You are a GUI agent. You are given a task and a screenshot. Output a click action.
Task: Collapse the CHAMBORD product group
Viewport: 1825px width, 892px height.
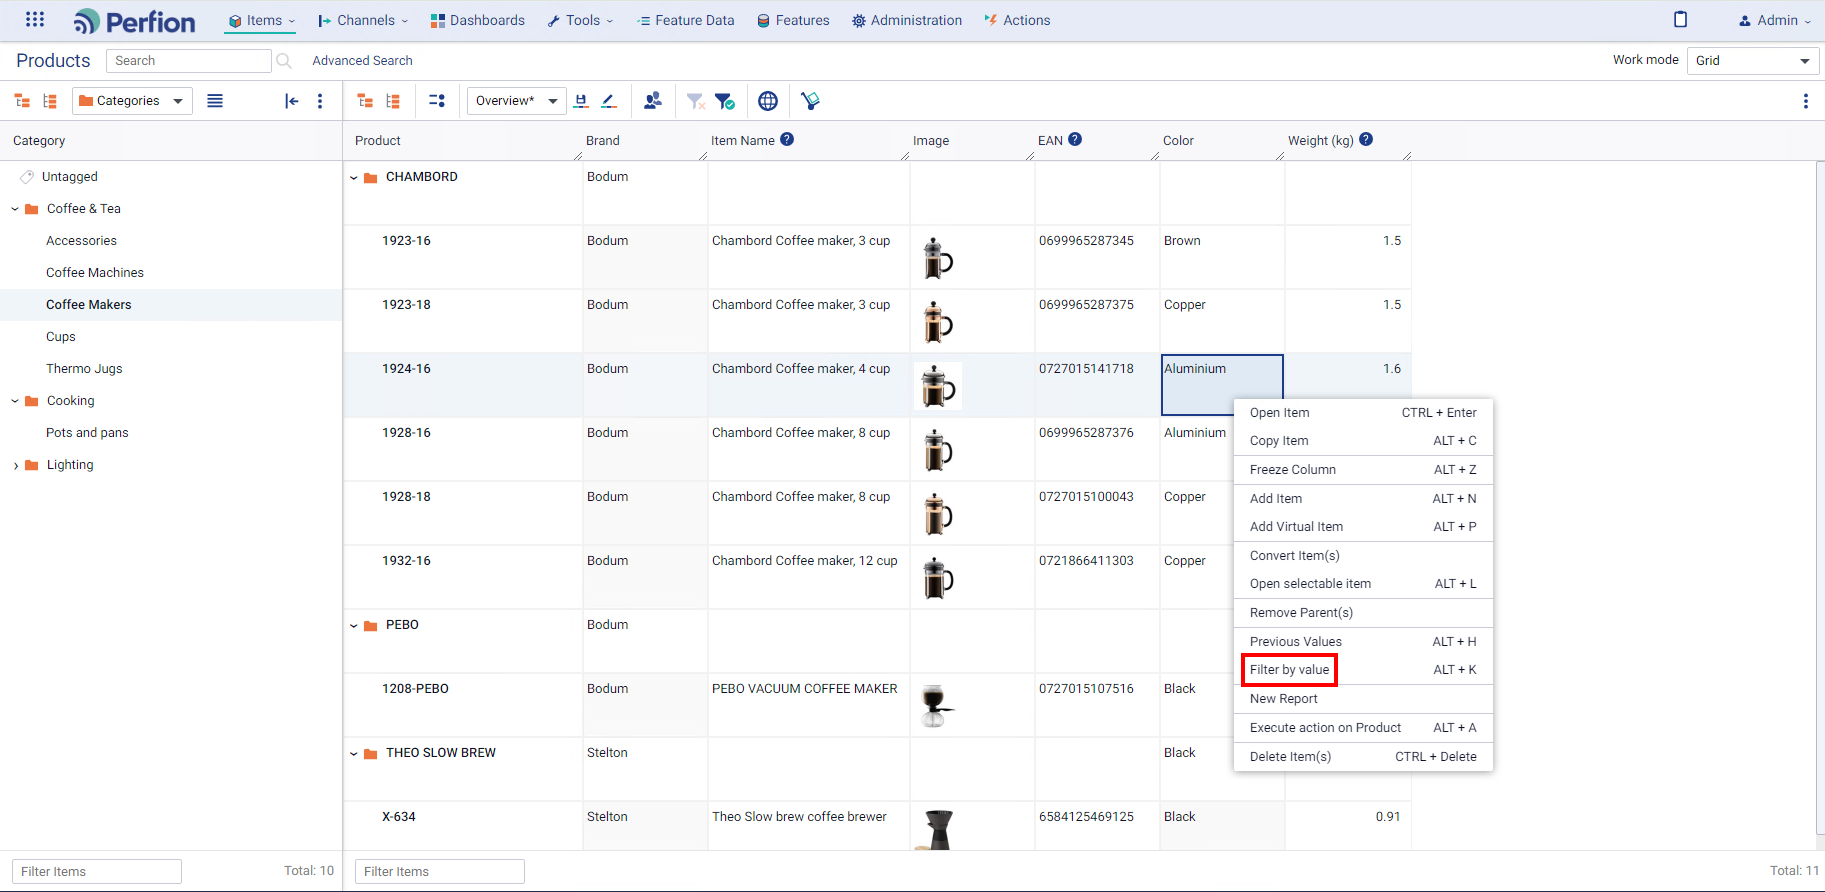[x=354, y=178]
